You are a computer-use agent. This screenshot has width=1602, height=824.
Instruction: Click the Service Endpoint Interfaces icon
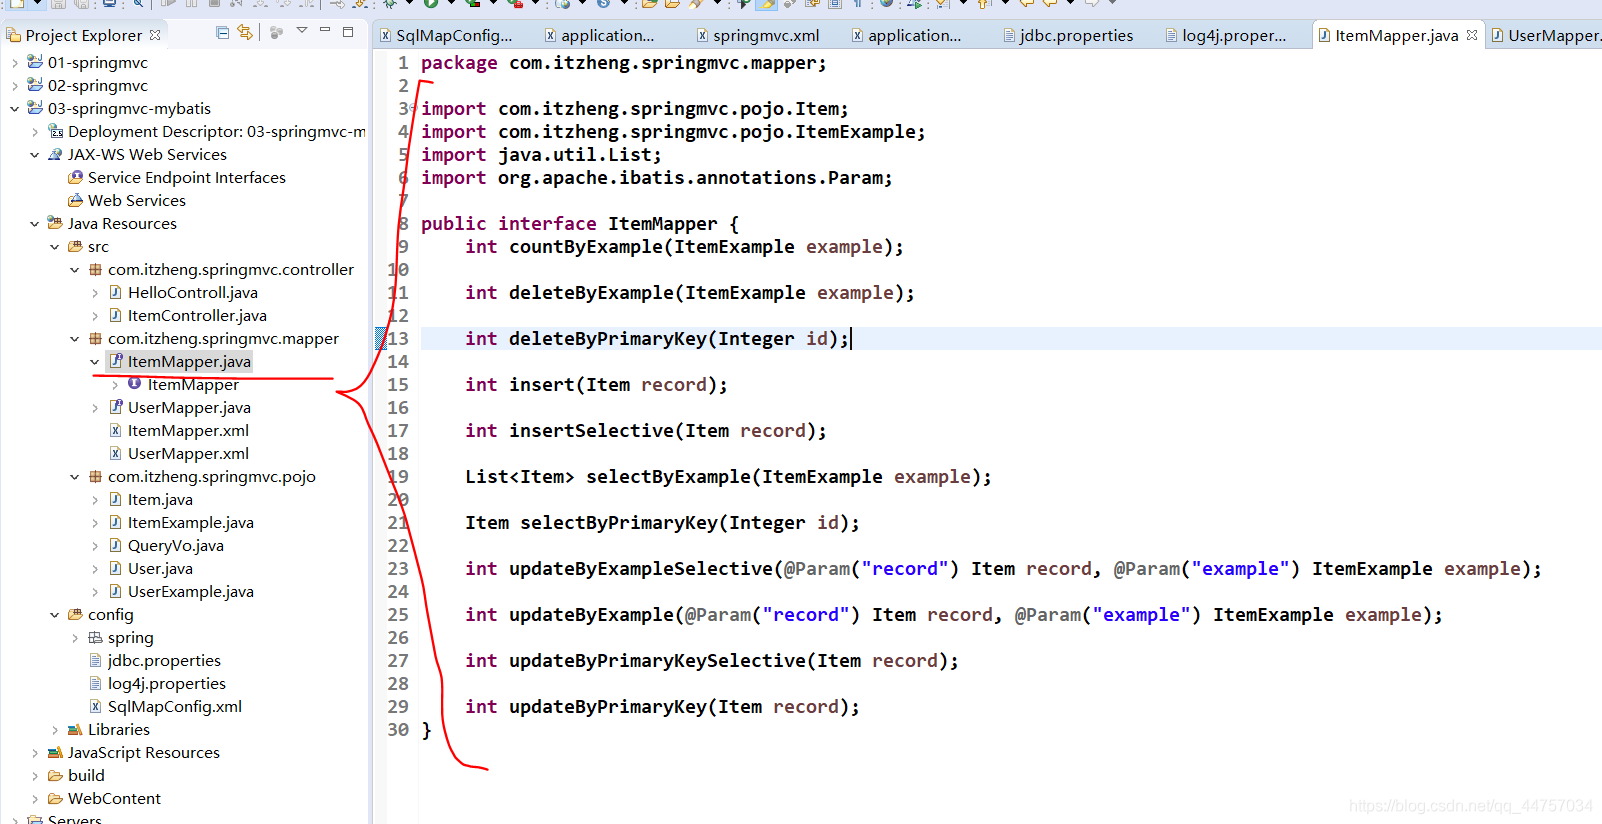tap(75, 177)
